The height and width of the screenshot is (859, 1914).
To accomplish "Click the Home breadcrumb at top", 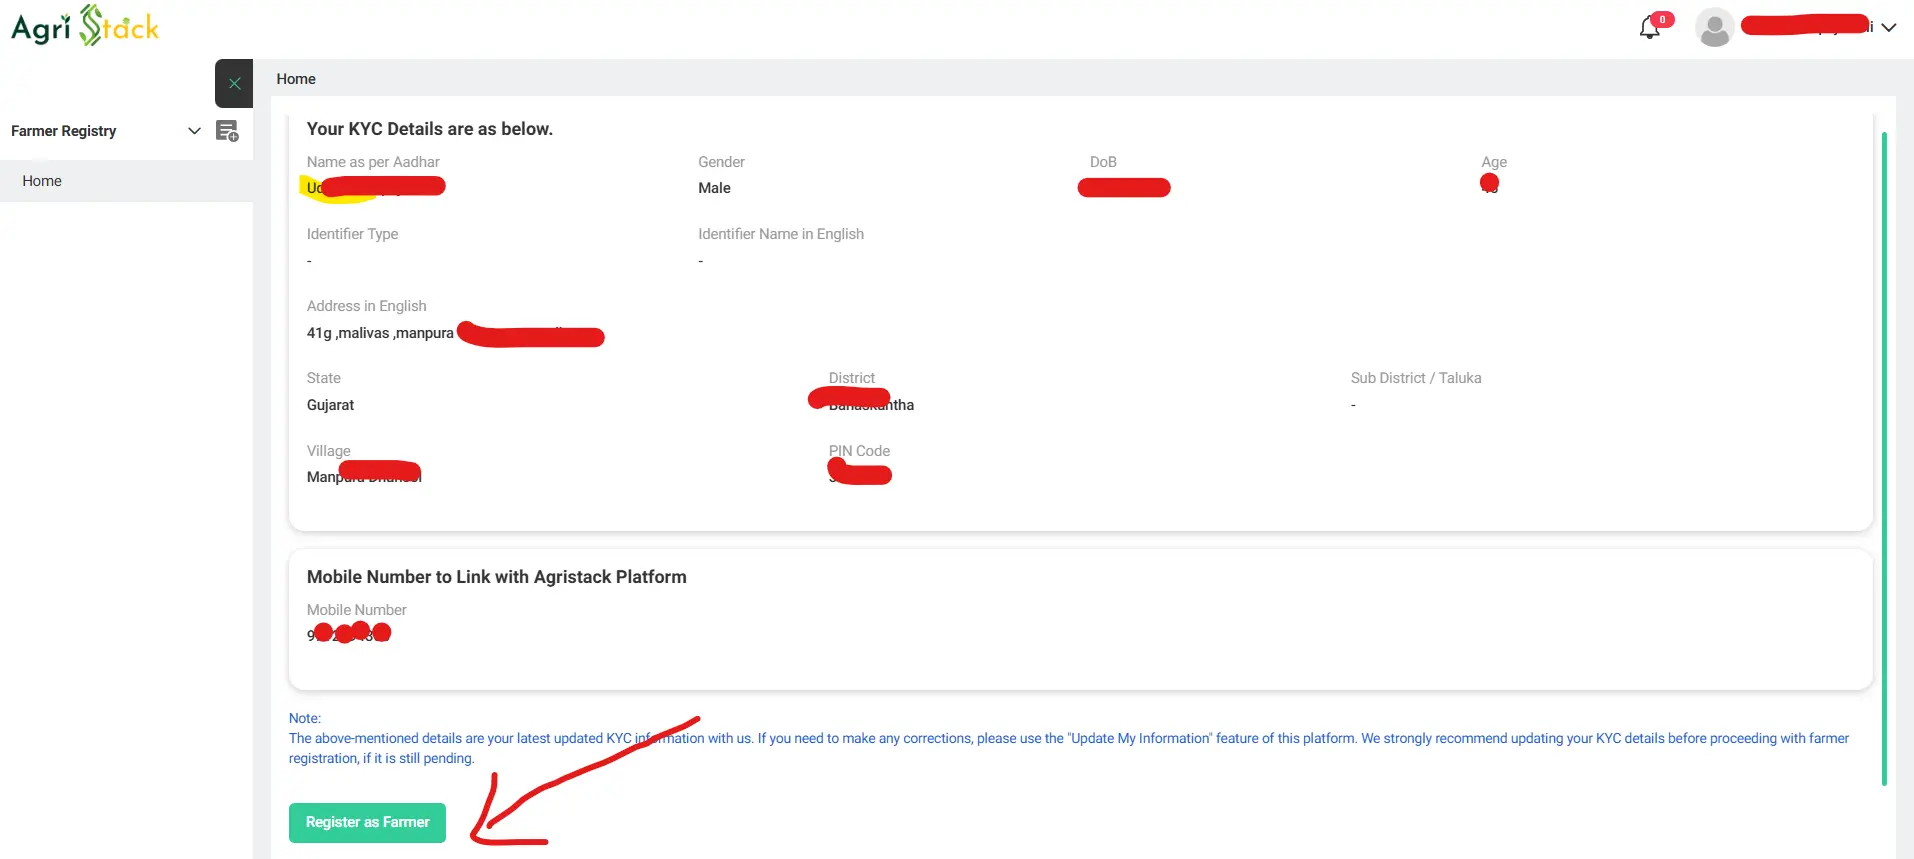I will pyautogui.click(x=296, y=79).
